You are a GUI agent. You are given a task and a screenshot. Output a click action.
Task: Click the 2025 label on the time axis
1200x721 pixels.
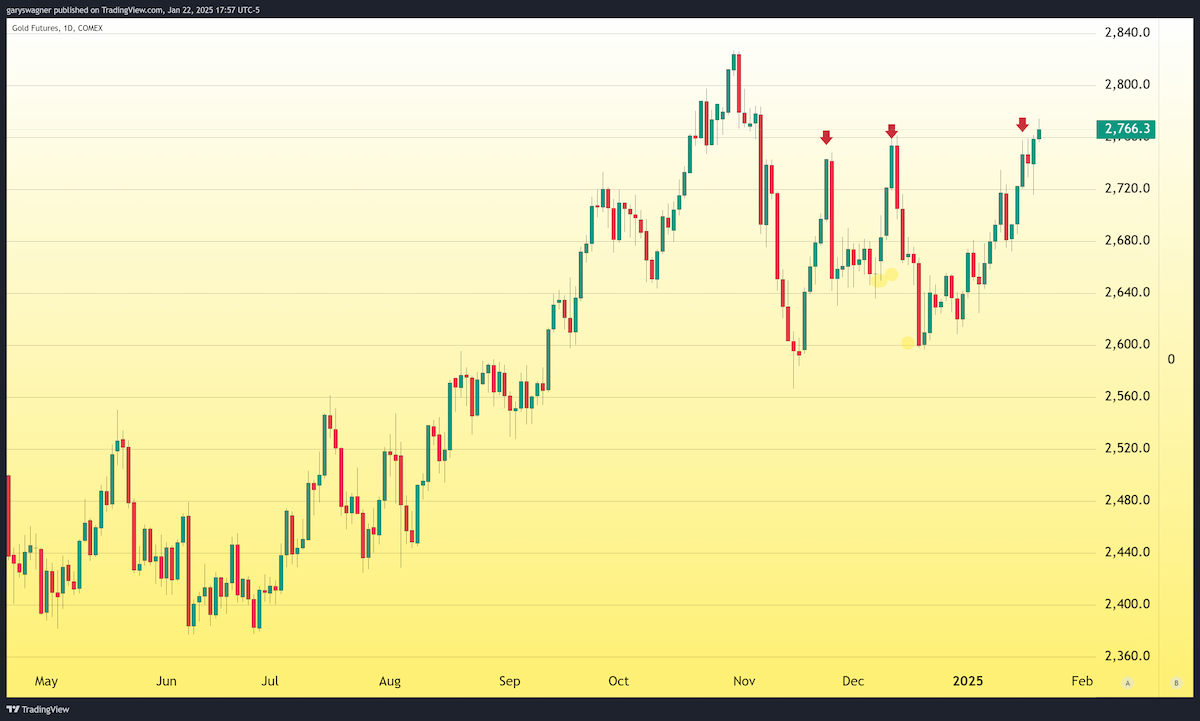[968, 681]
